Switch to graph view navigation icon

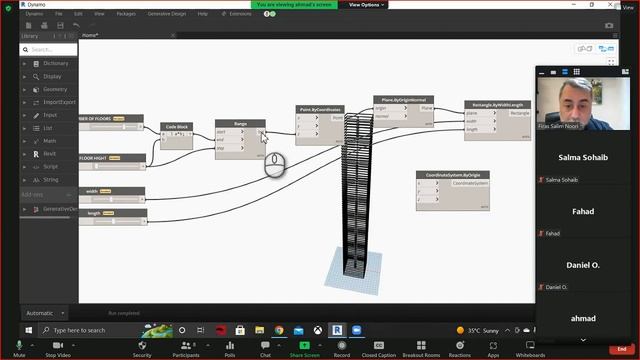coord(606,49)
